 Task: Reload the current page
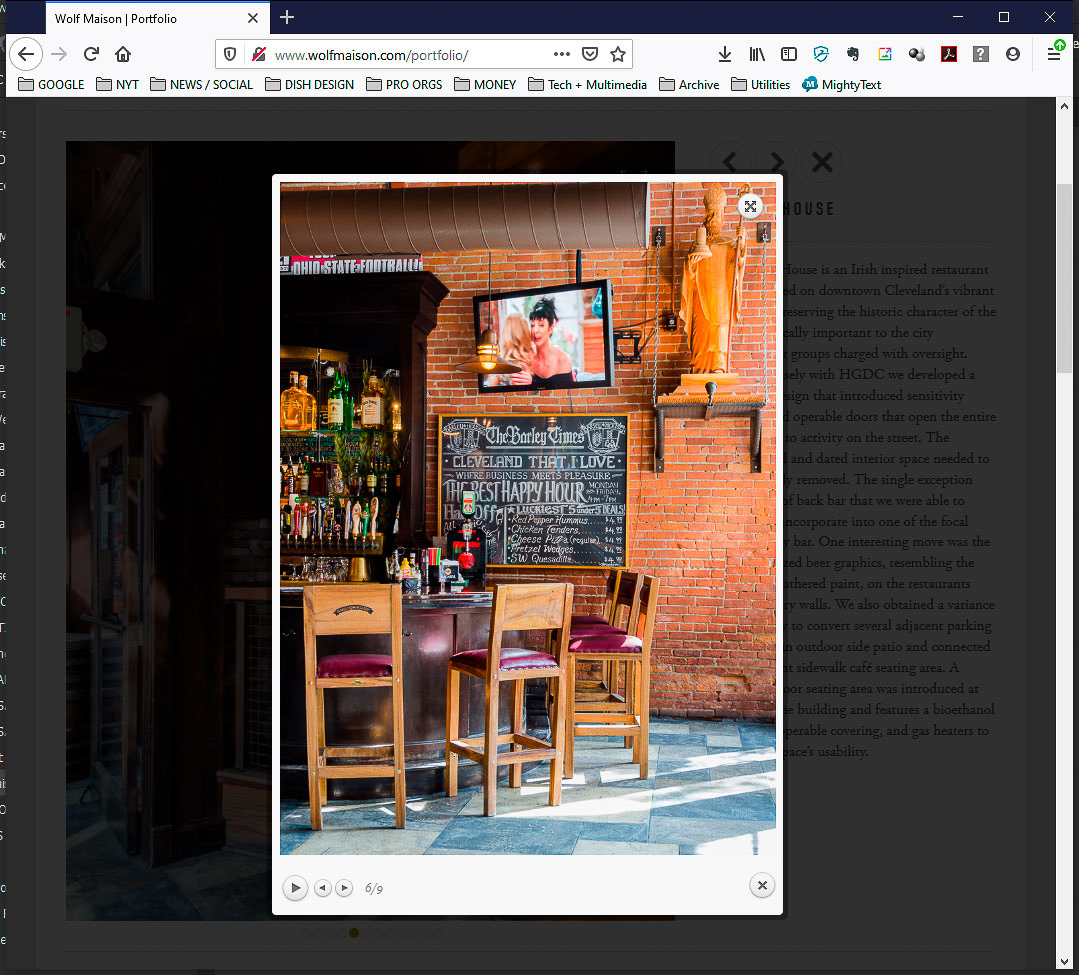point(91,54)
